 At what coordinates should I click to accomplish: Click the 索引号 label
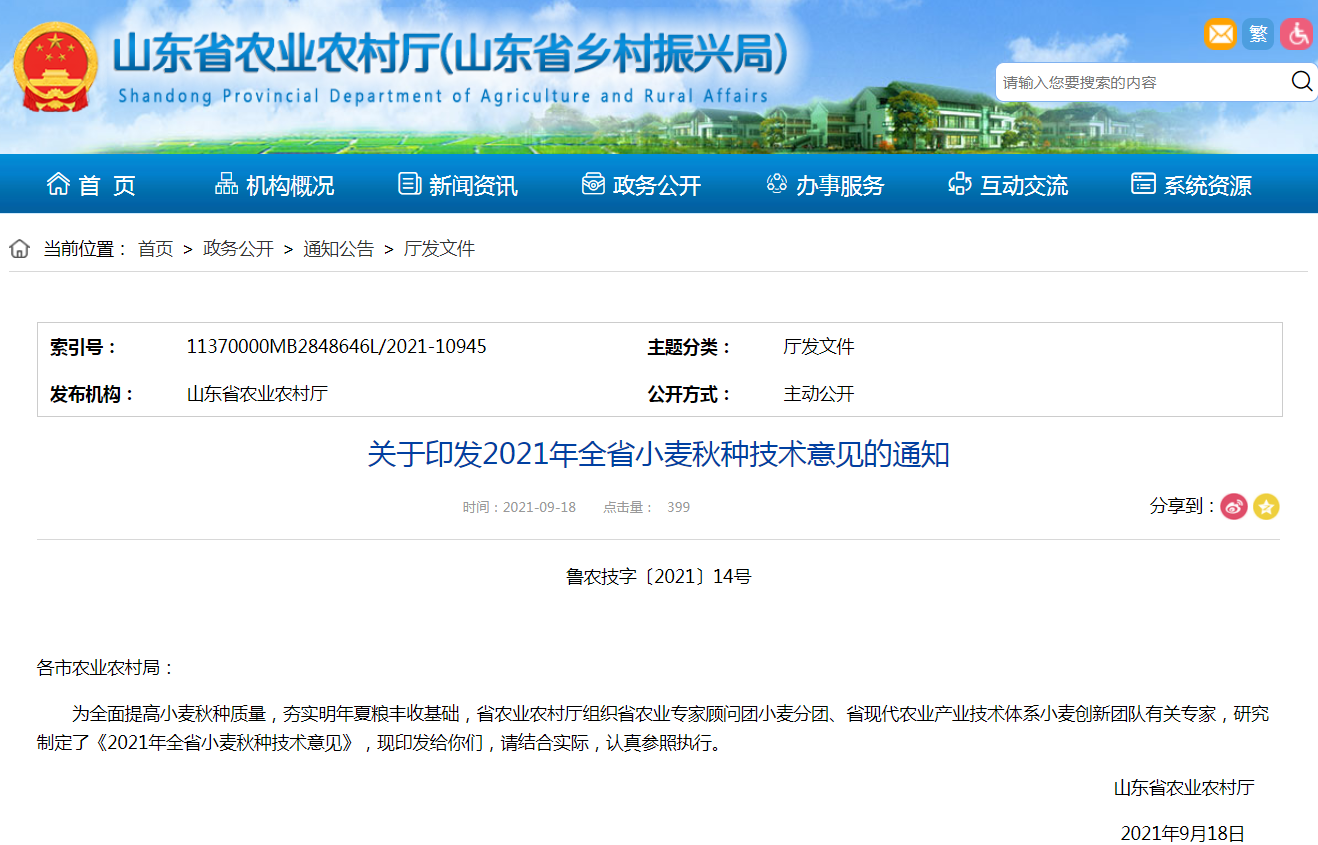83,348
